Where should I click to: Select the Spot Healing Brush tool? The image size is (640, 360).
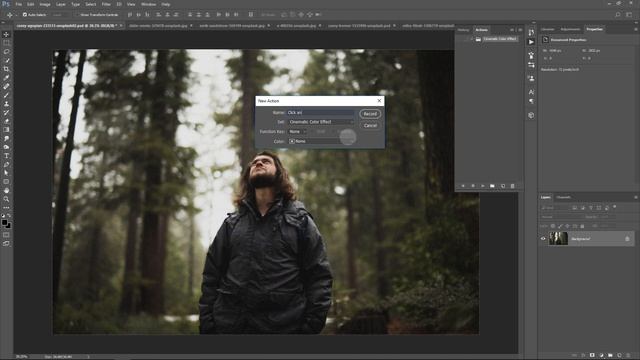[x=6, y=87]
